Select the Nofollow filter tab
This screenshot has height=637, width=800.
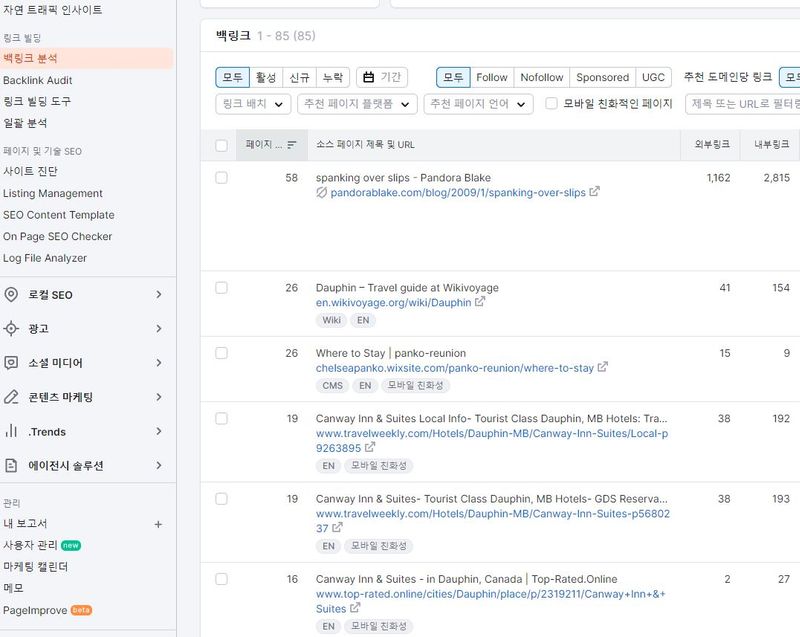tap(540, 76)
